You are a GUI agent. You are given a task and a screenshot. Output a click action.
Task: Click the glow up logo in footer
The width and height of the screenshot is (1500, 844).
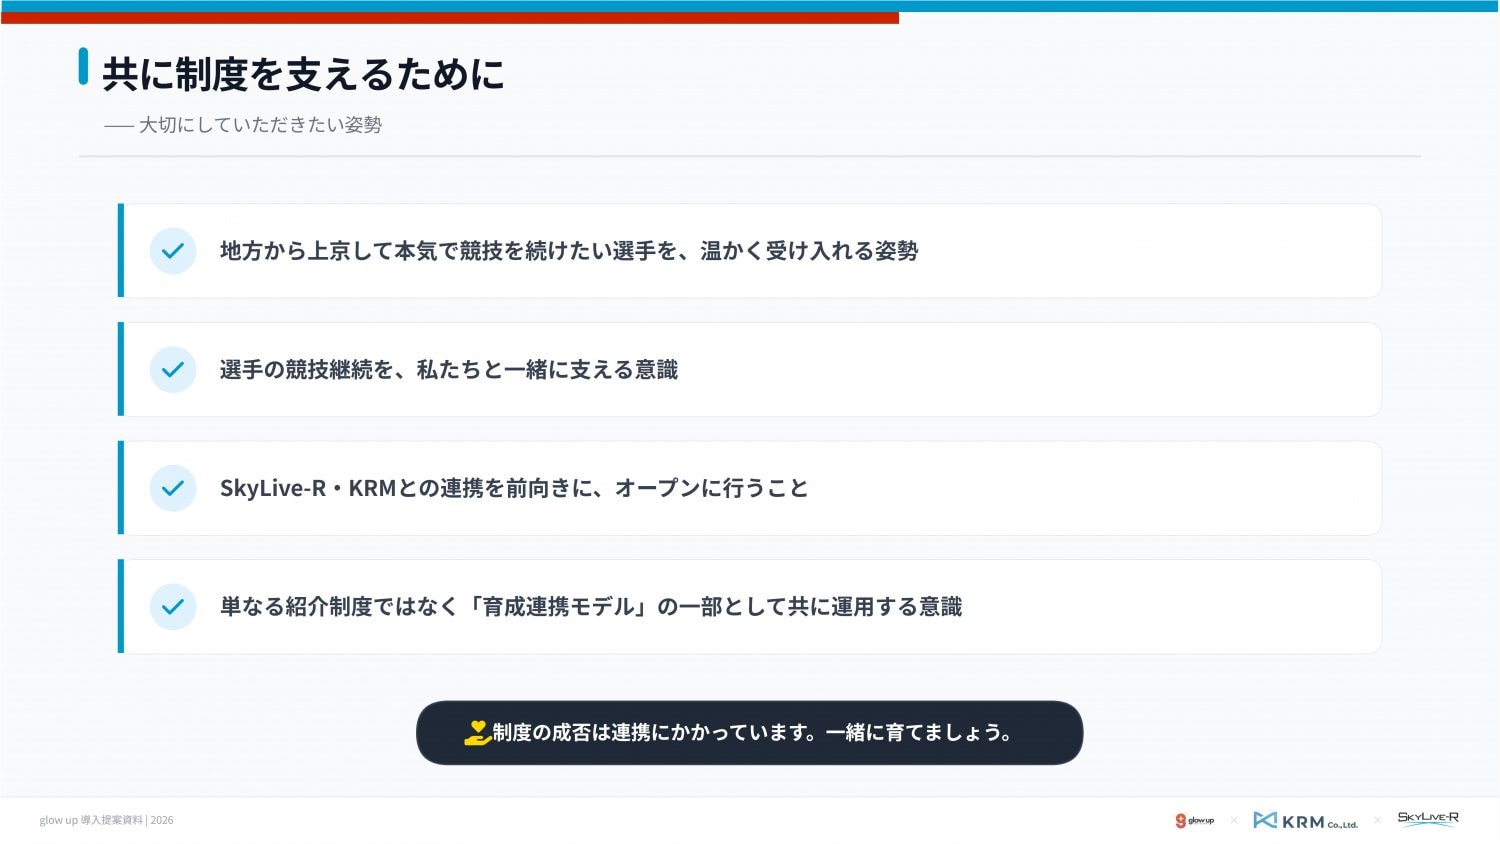point(1194,820)
